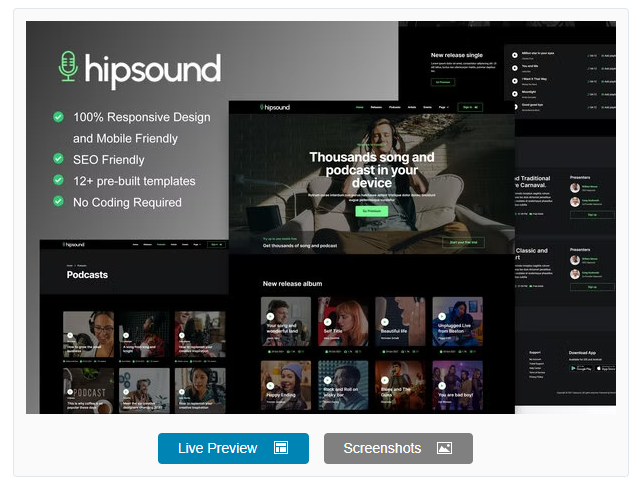Image resolution: width=641 pixels, height=481 pixels.
Task: Select the 'Unplugged Live from Boston' album thumbnail
Action: click(x=457, y=322)
